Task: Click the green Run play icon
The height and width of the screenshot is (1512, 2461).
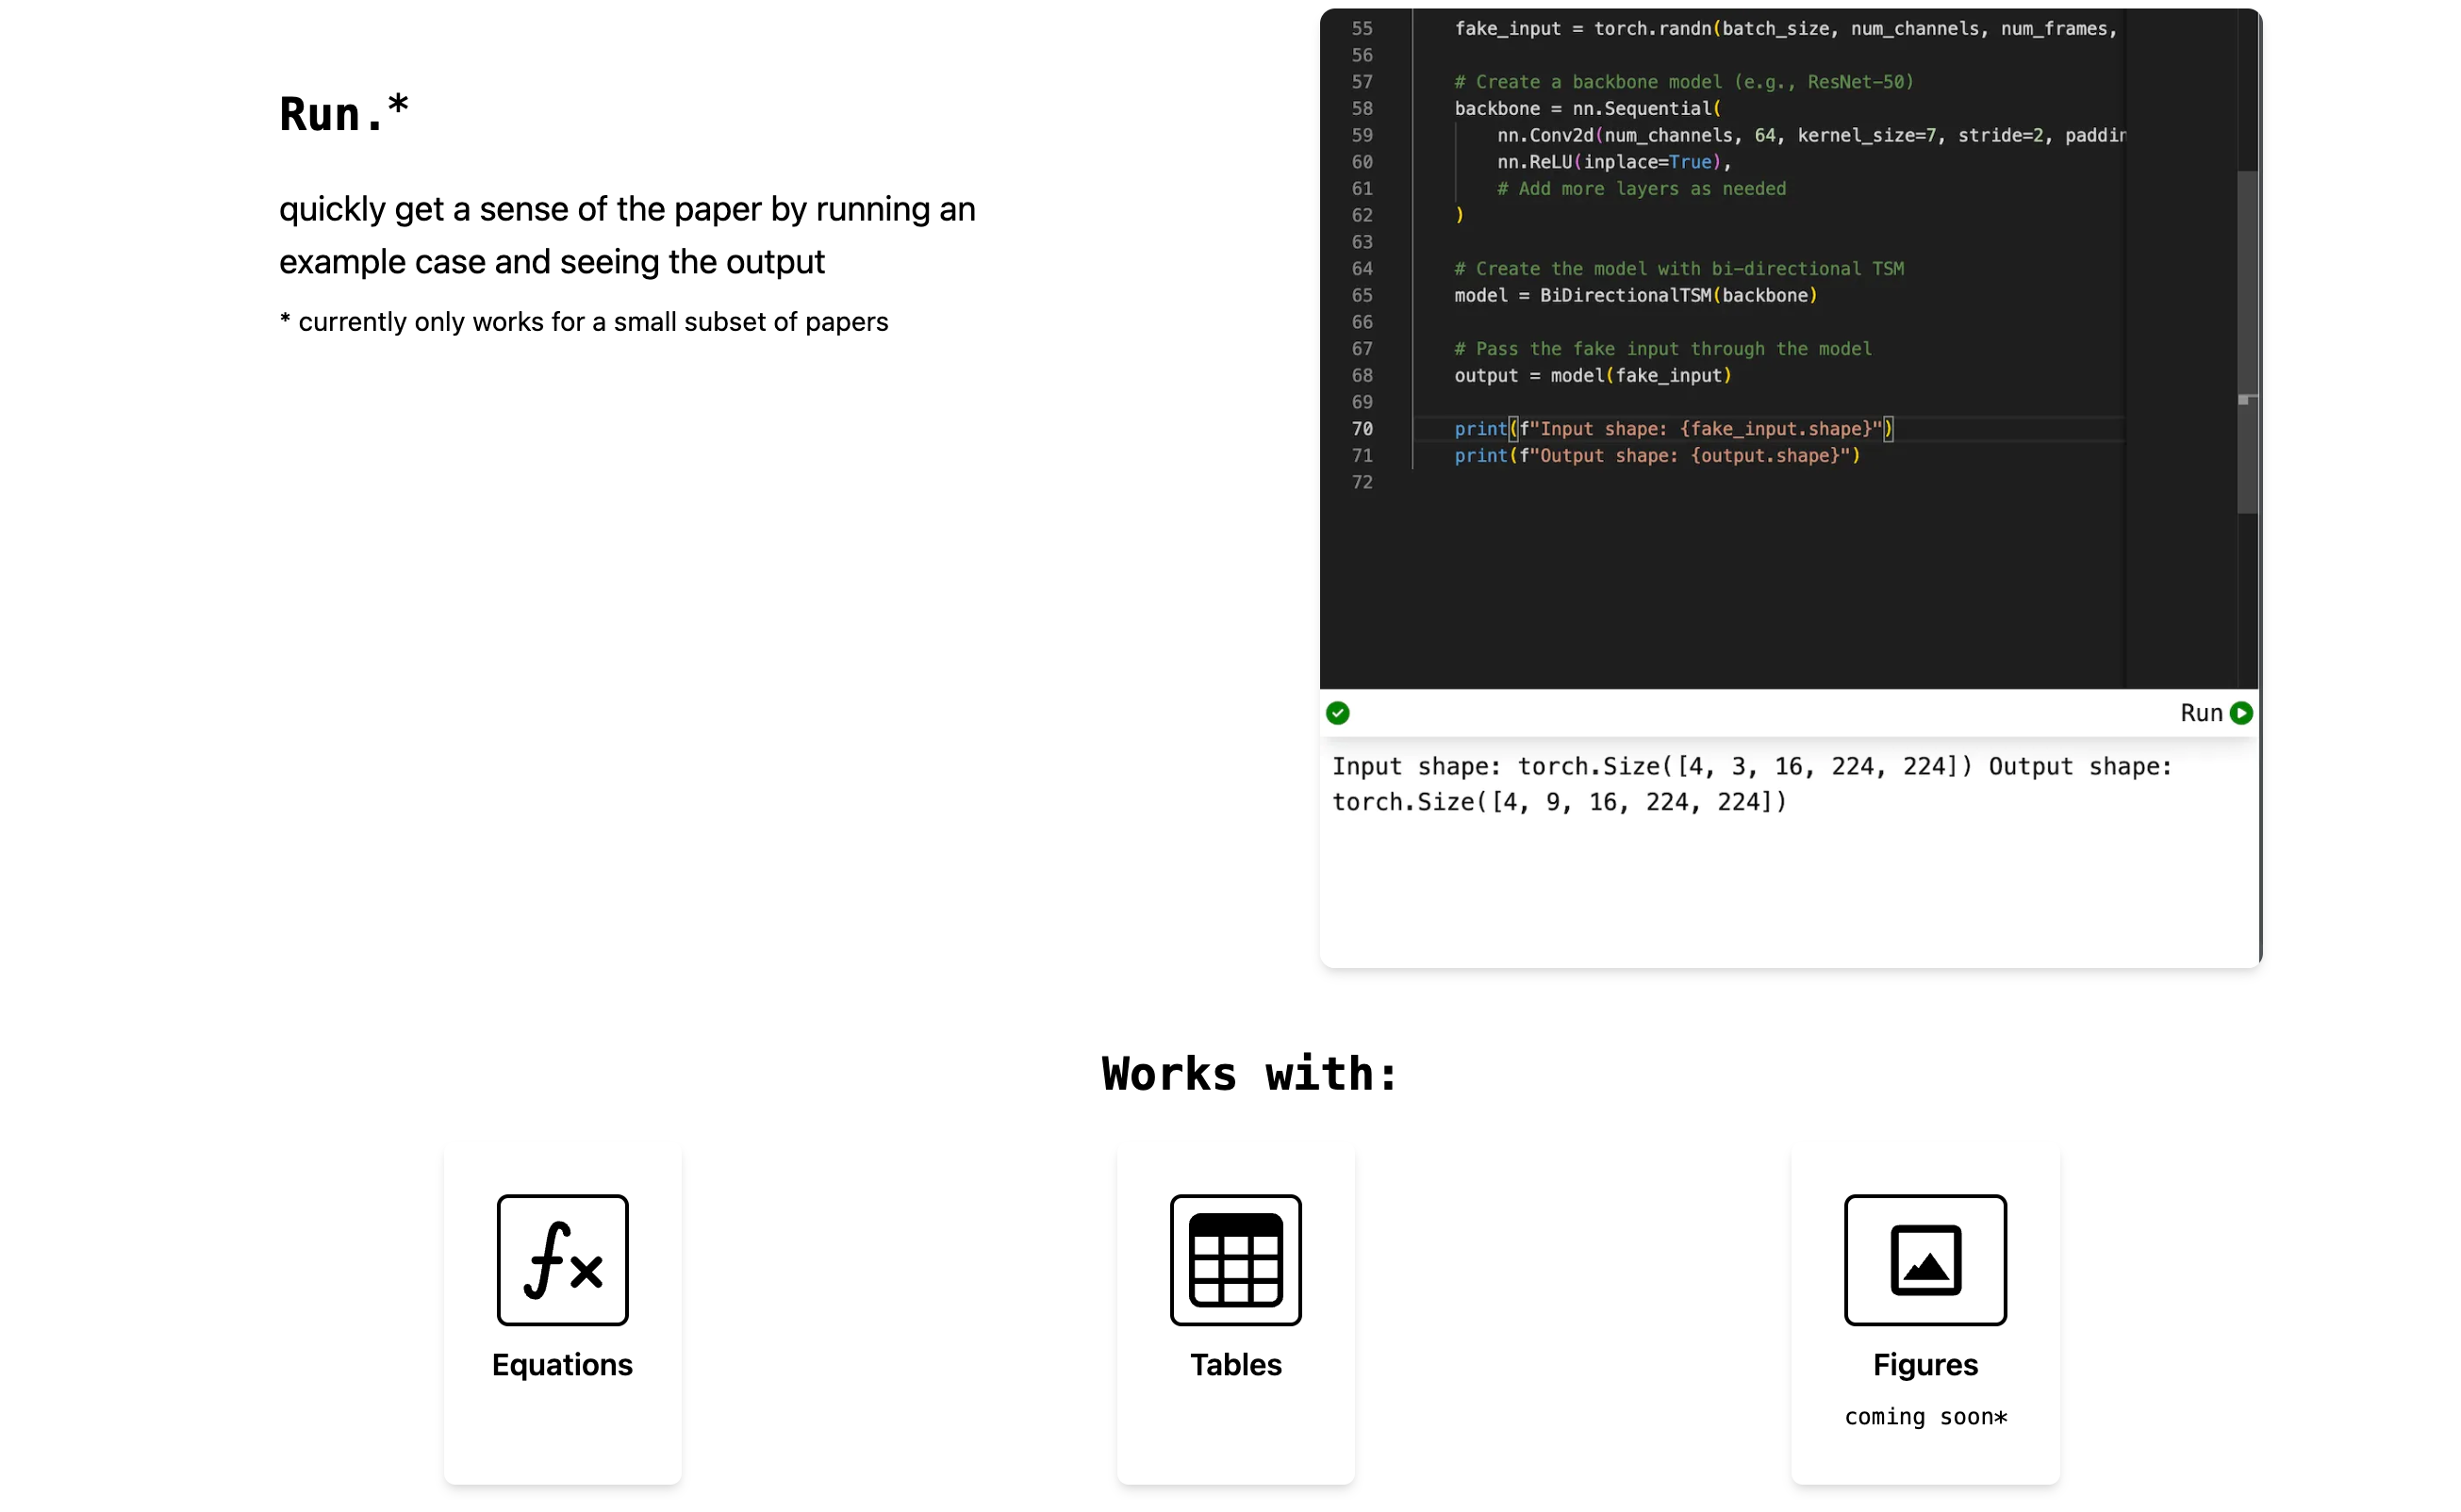Action: (2240, 713)
